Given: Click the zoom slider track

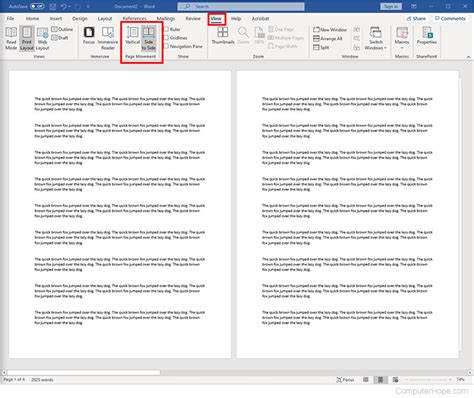Looking at the screenshot, I should point(428,380).
